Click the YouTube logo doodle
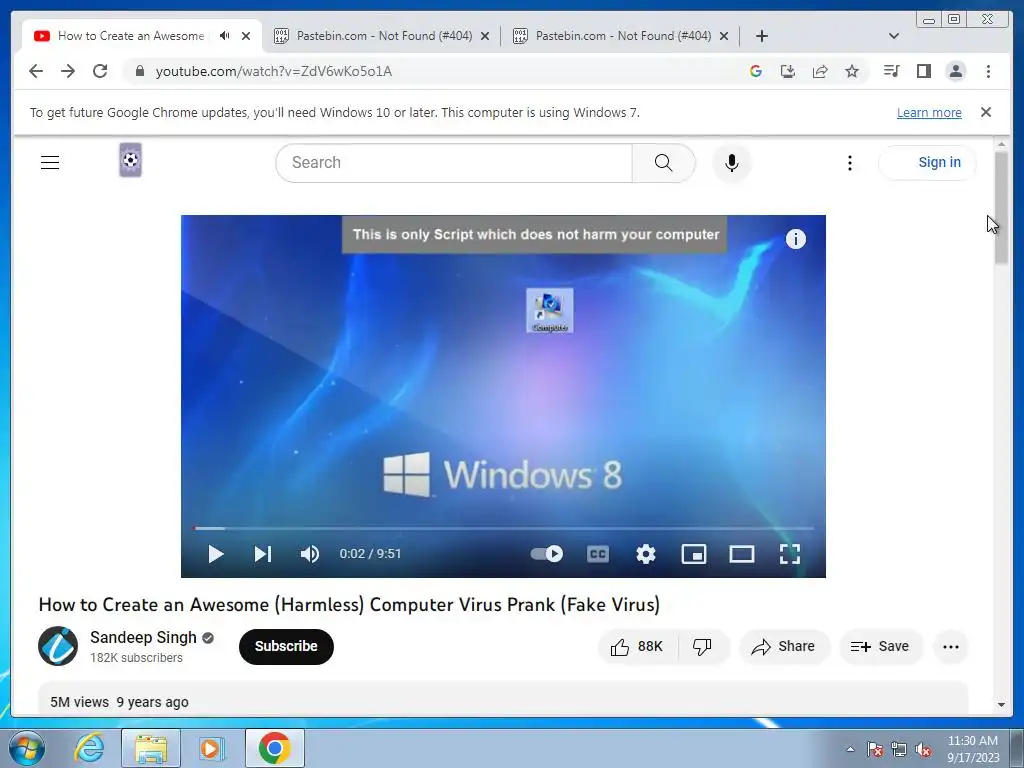This screenshot has width=1024, height=768. click(x=131, y=160)
